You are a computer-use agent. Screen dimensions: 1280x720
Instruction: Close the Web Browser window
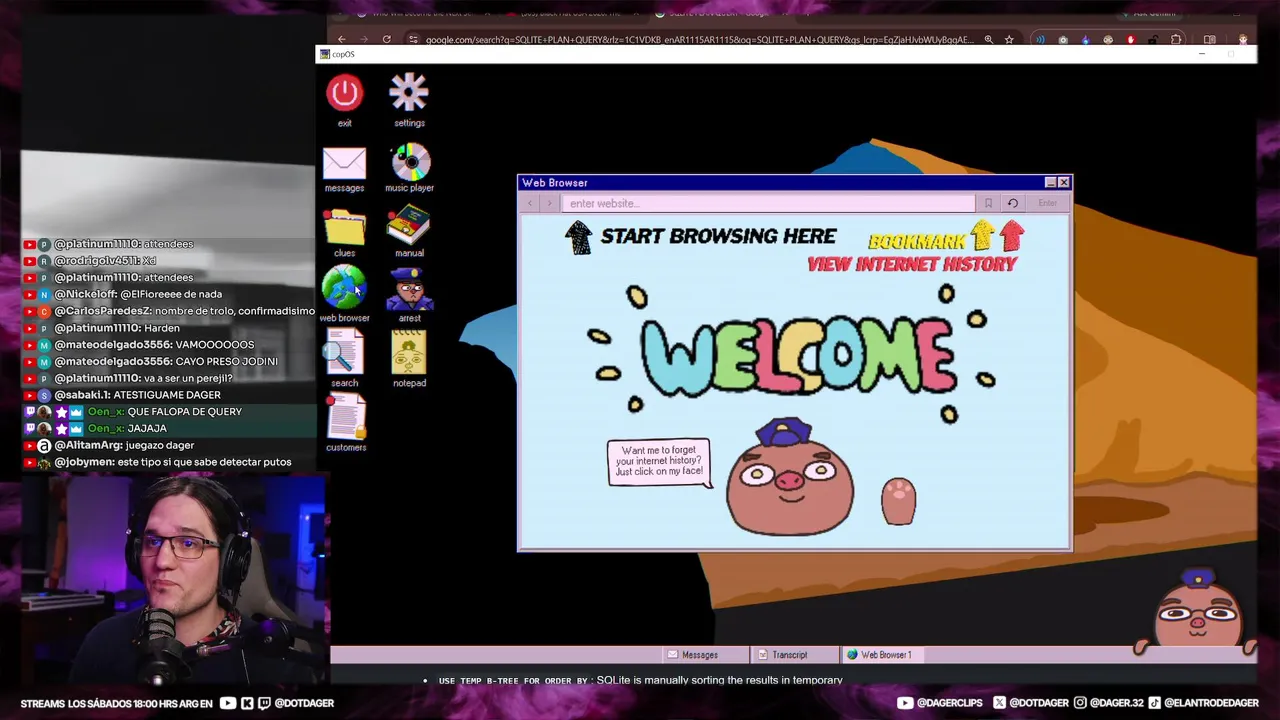[1064, 183]
